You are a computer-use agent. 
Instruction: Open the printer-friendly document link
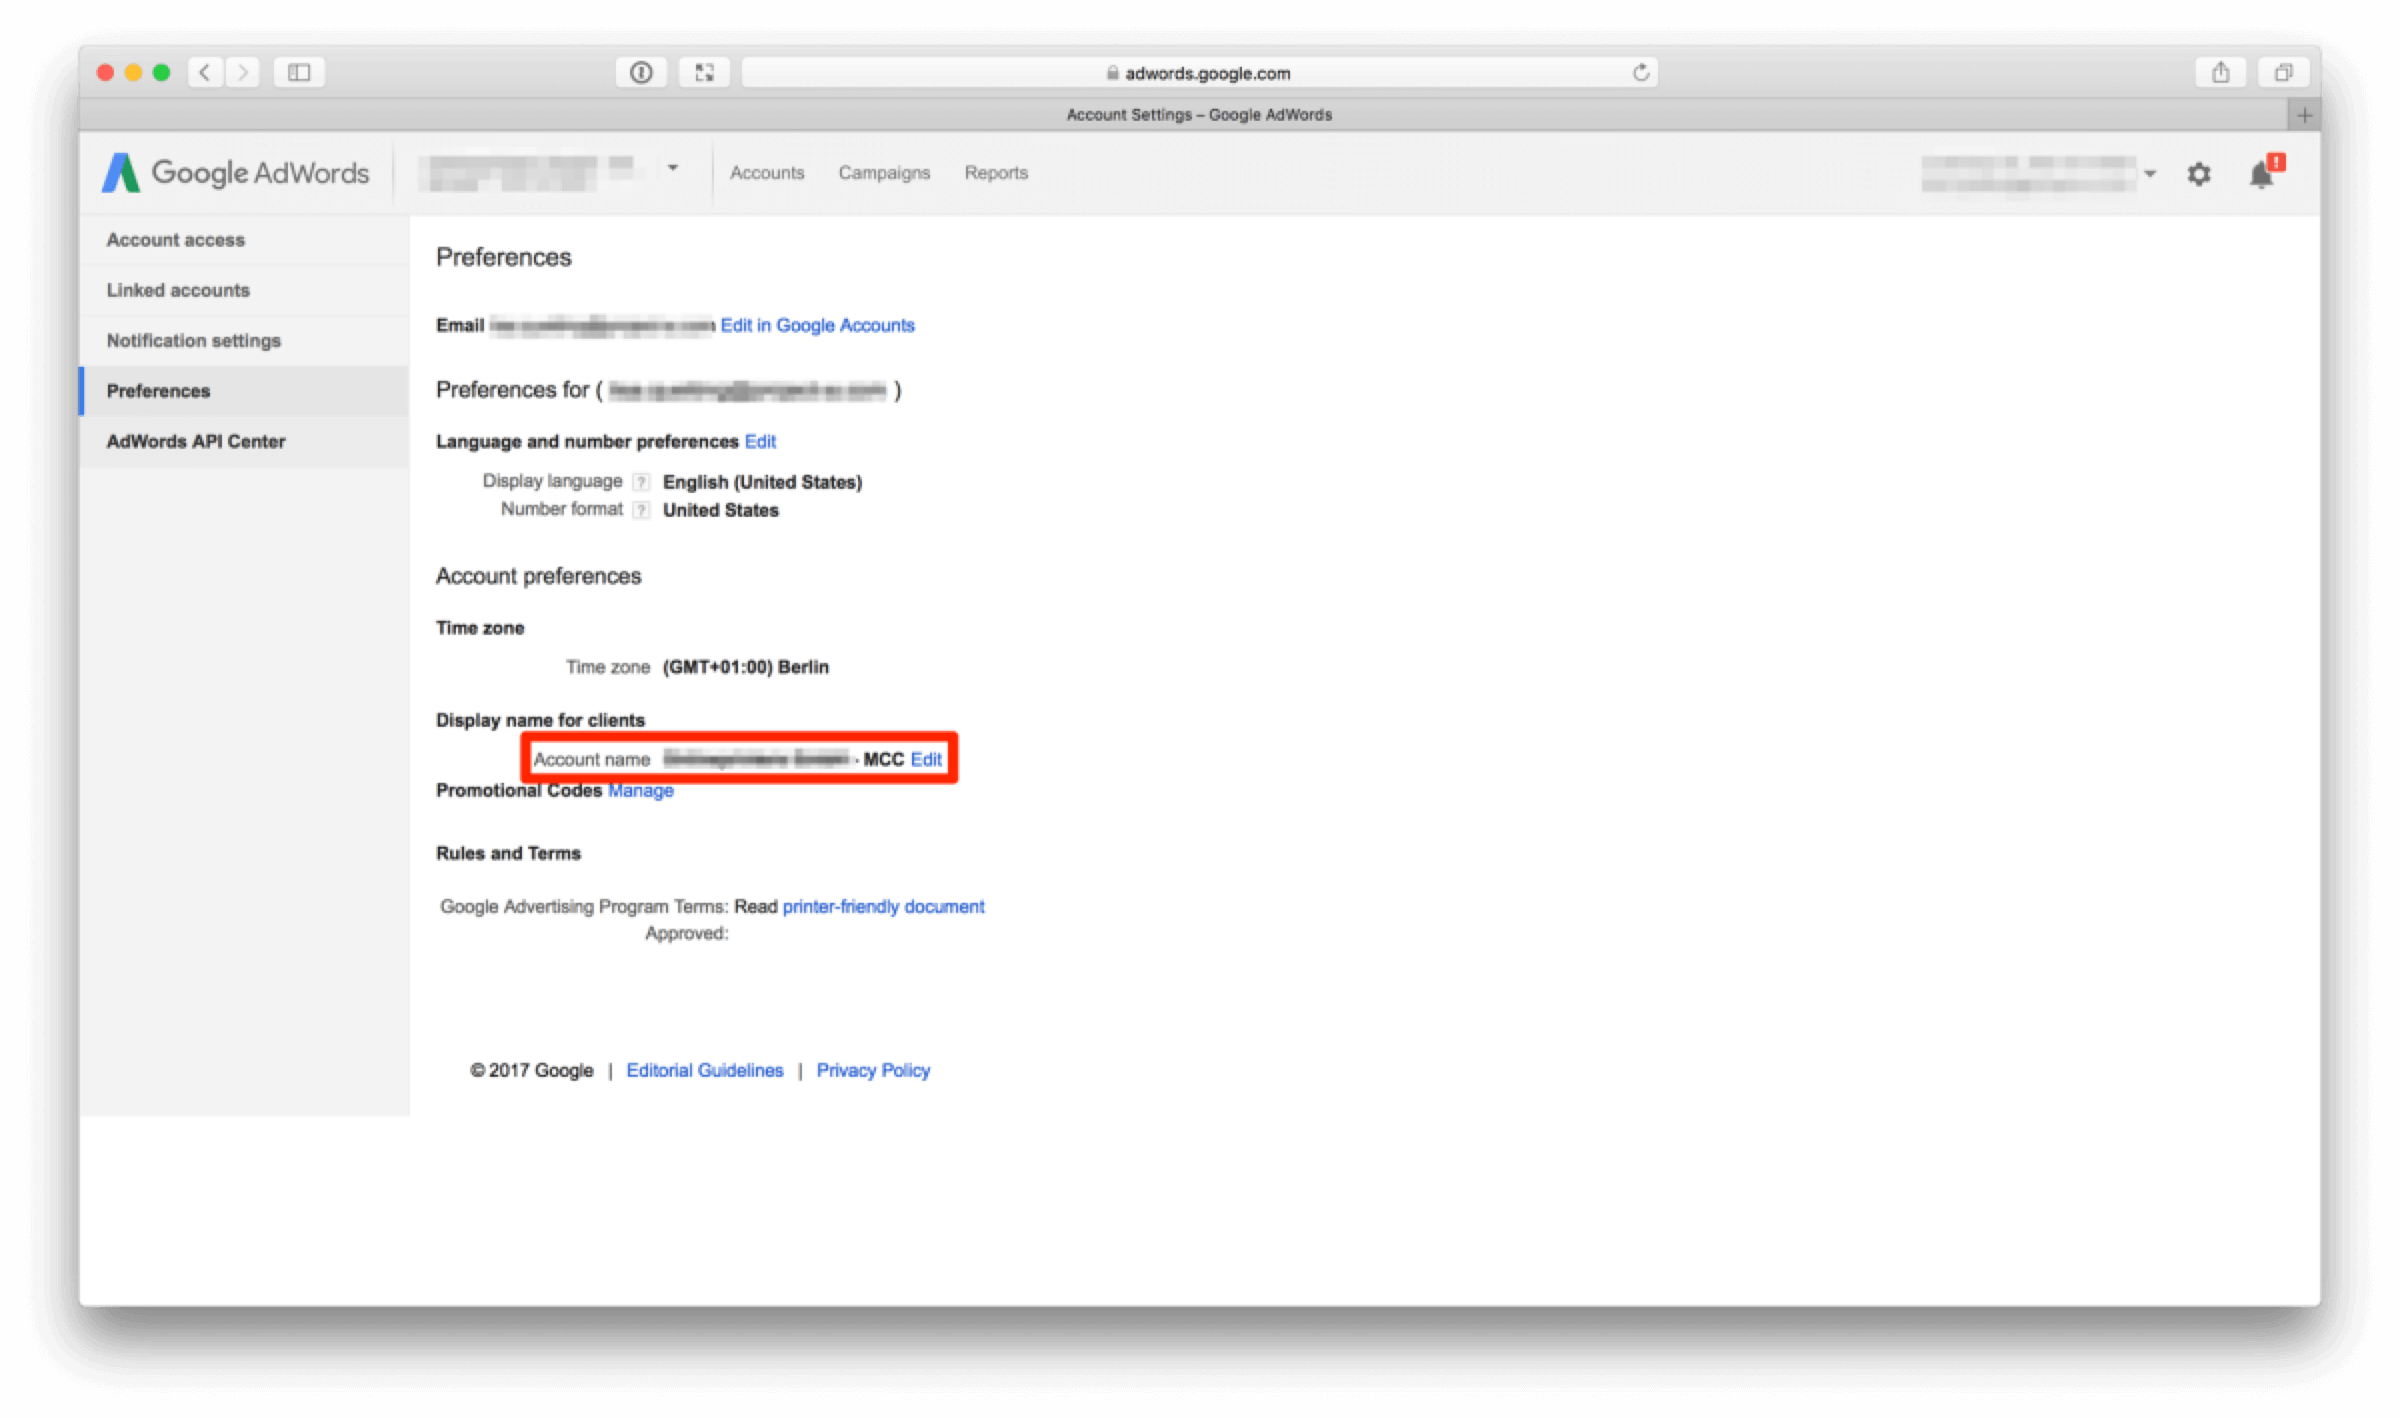883,906
